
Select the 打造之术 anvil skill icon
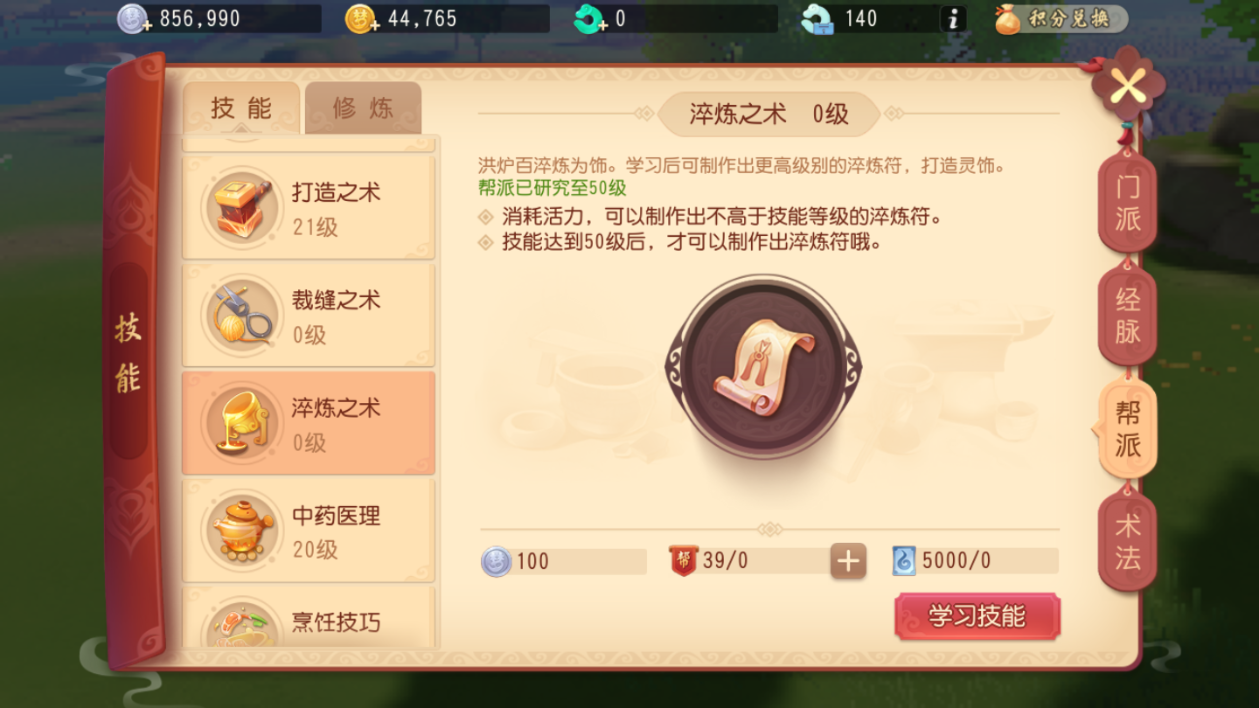tap(240, 207)
